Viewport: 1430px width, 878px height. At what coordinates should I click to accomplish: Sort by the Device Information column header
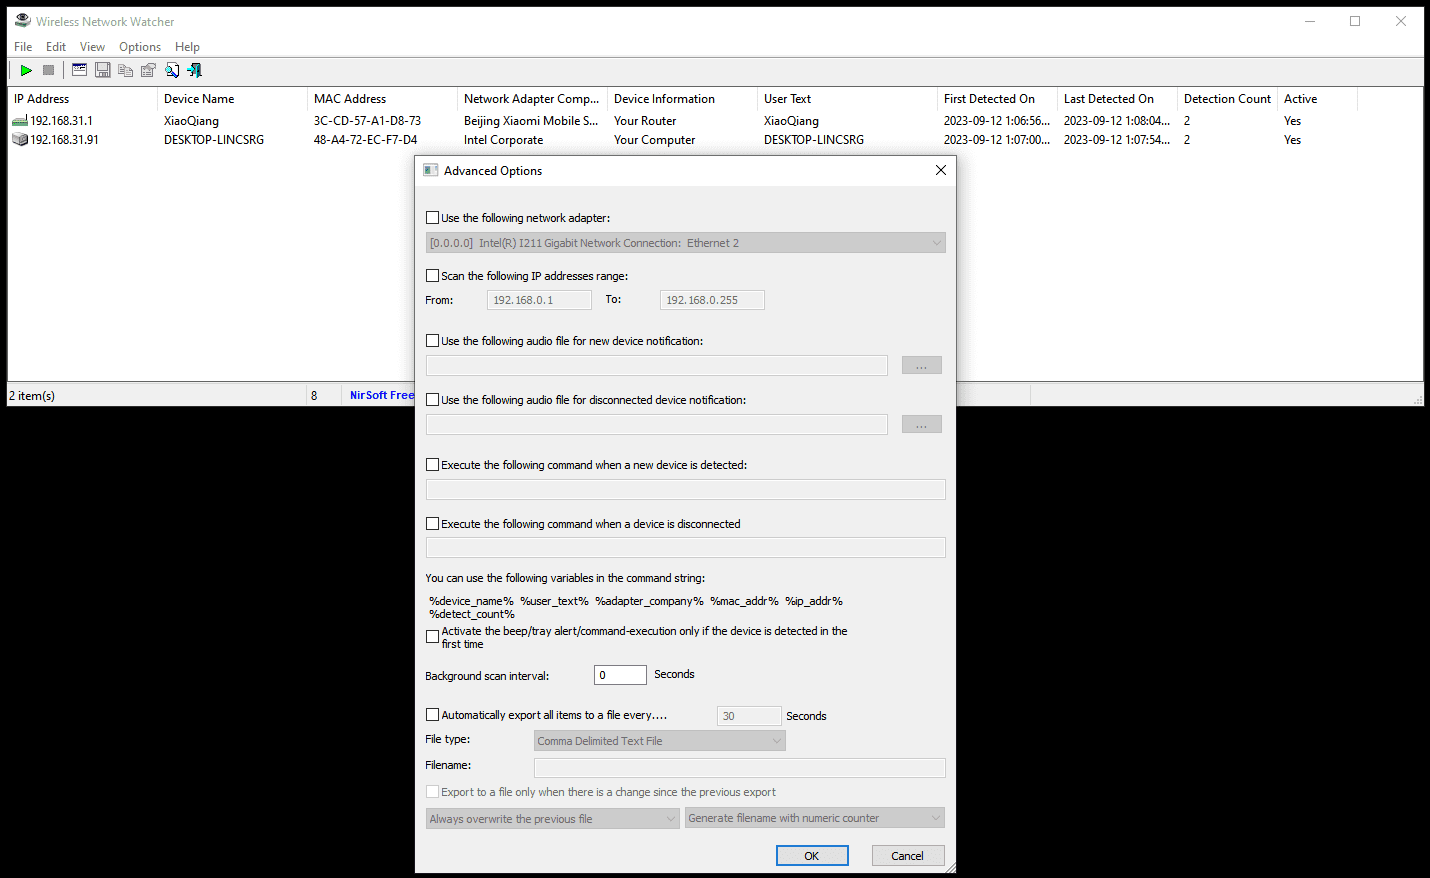pyautogui.click(x=682, y=99)
